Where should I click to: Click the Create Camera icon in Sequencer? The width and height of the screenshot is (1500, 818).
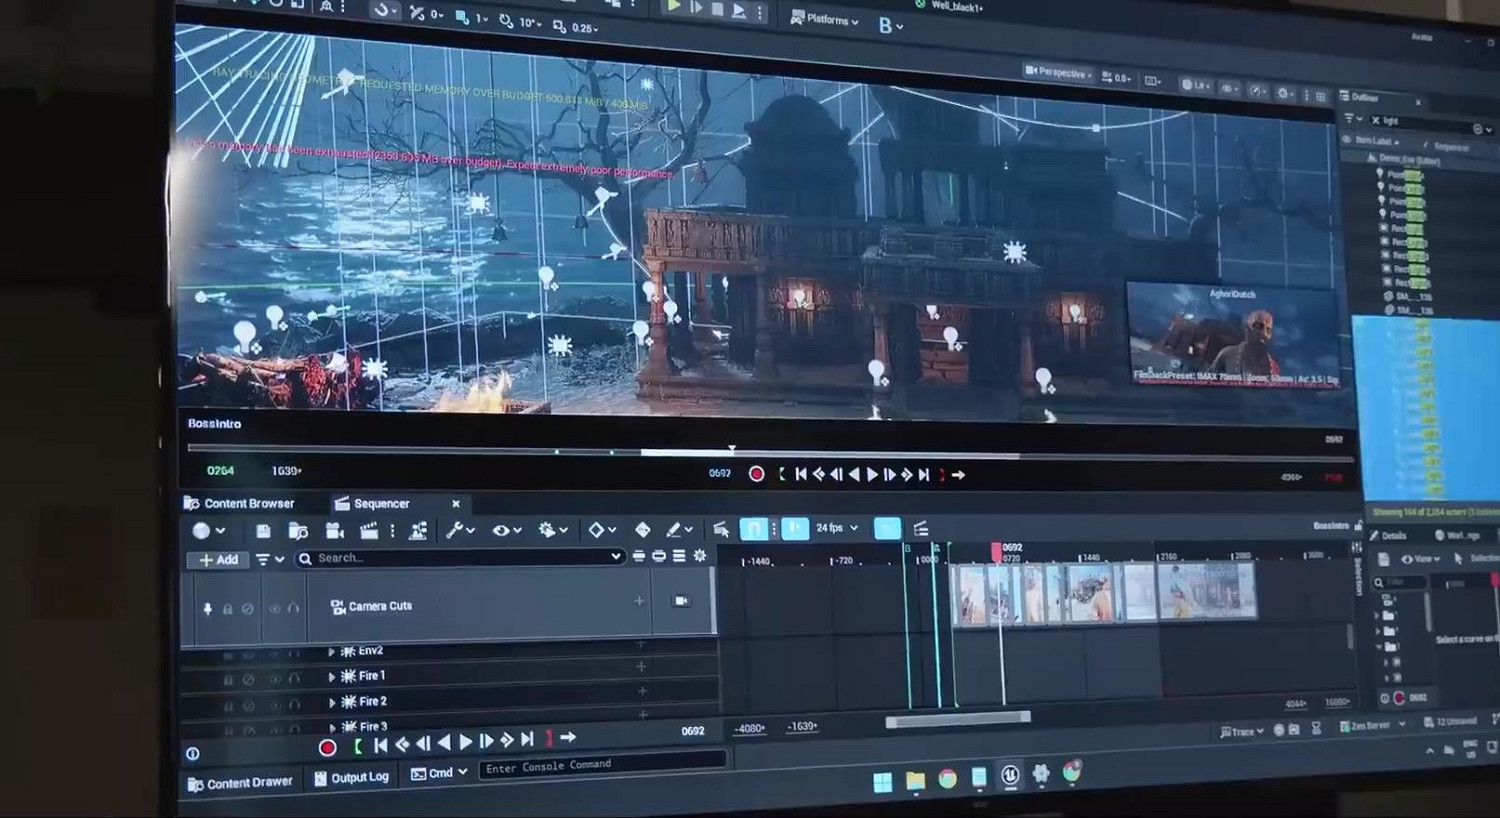tap(334, 531)
